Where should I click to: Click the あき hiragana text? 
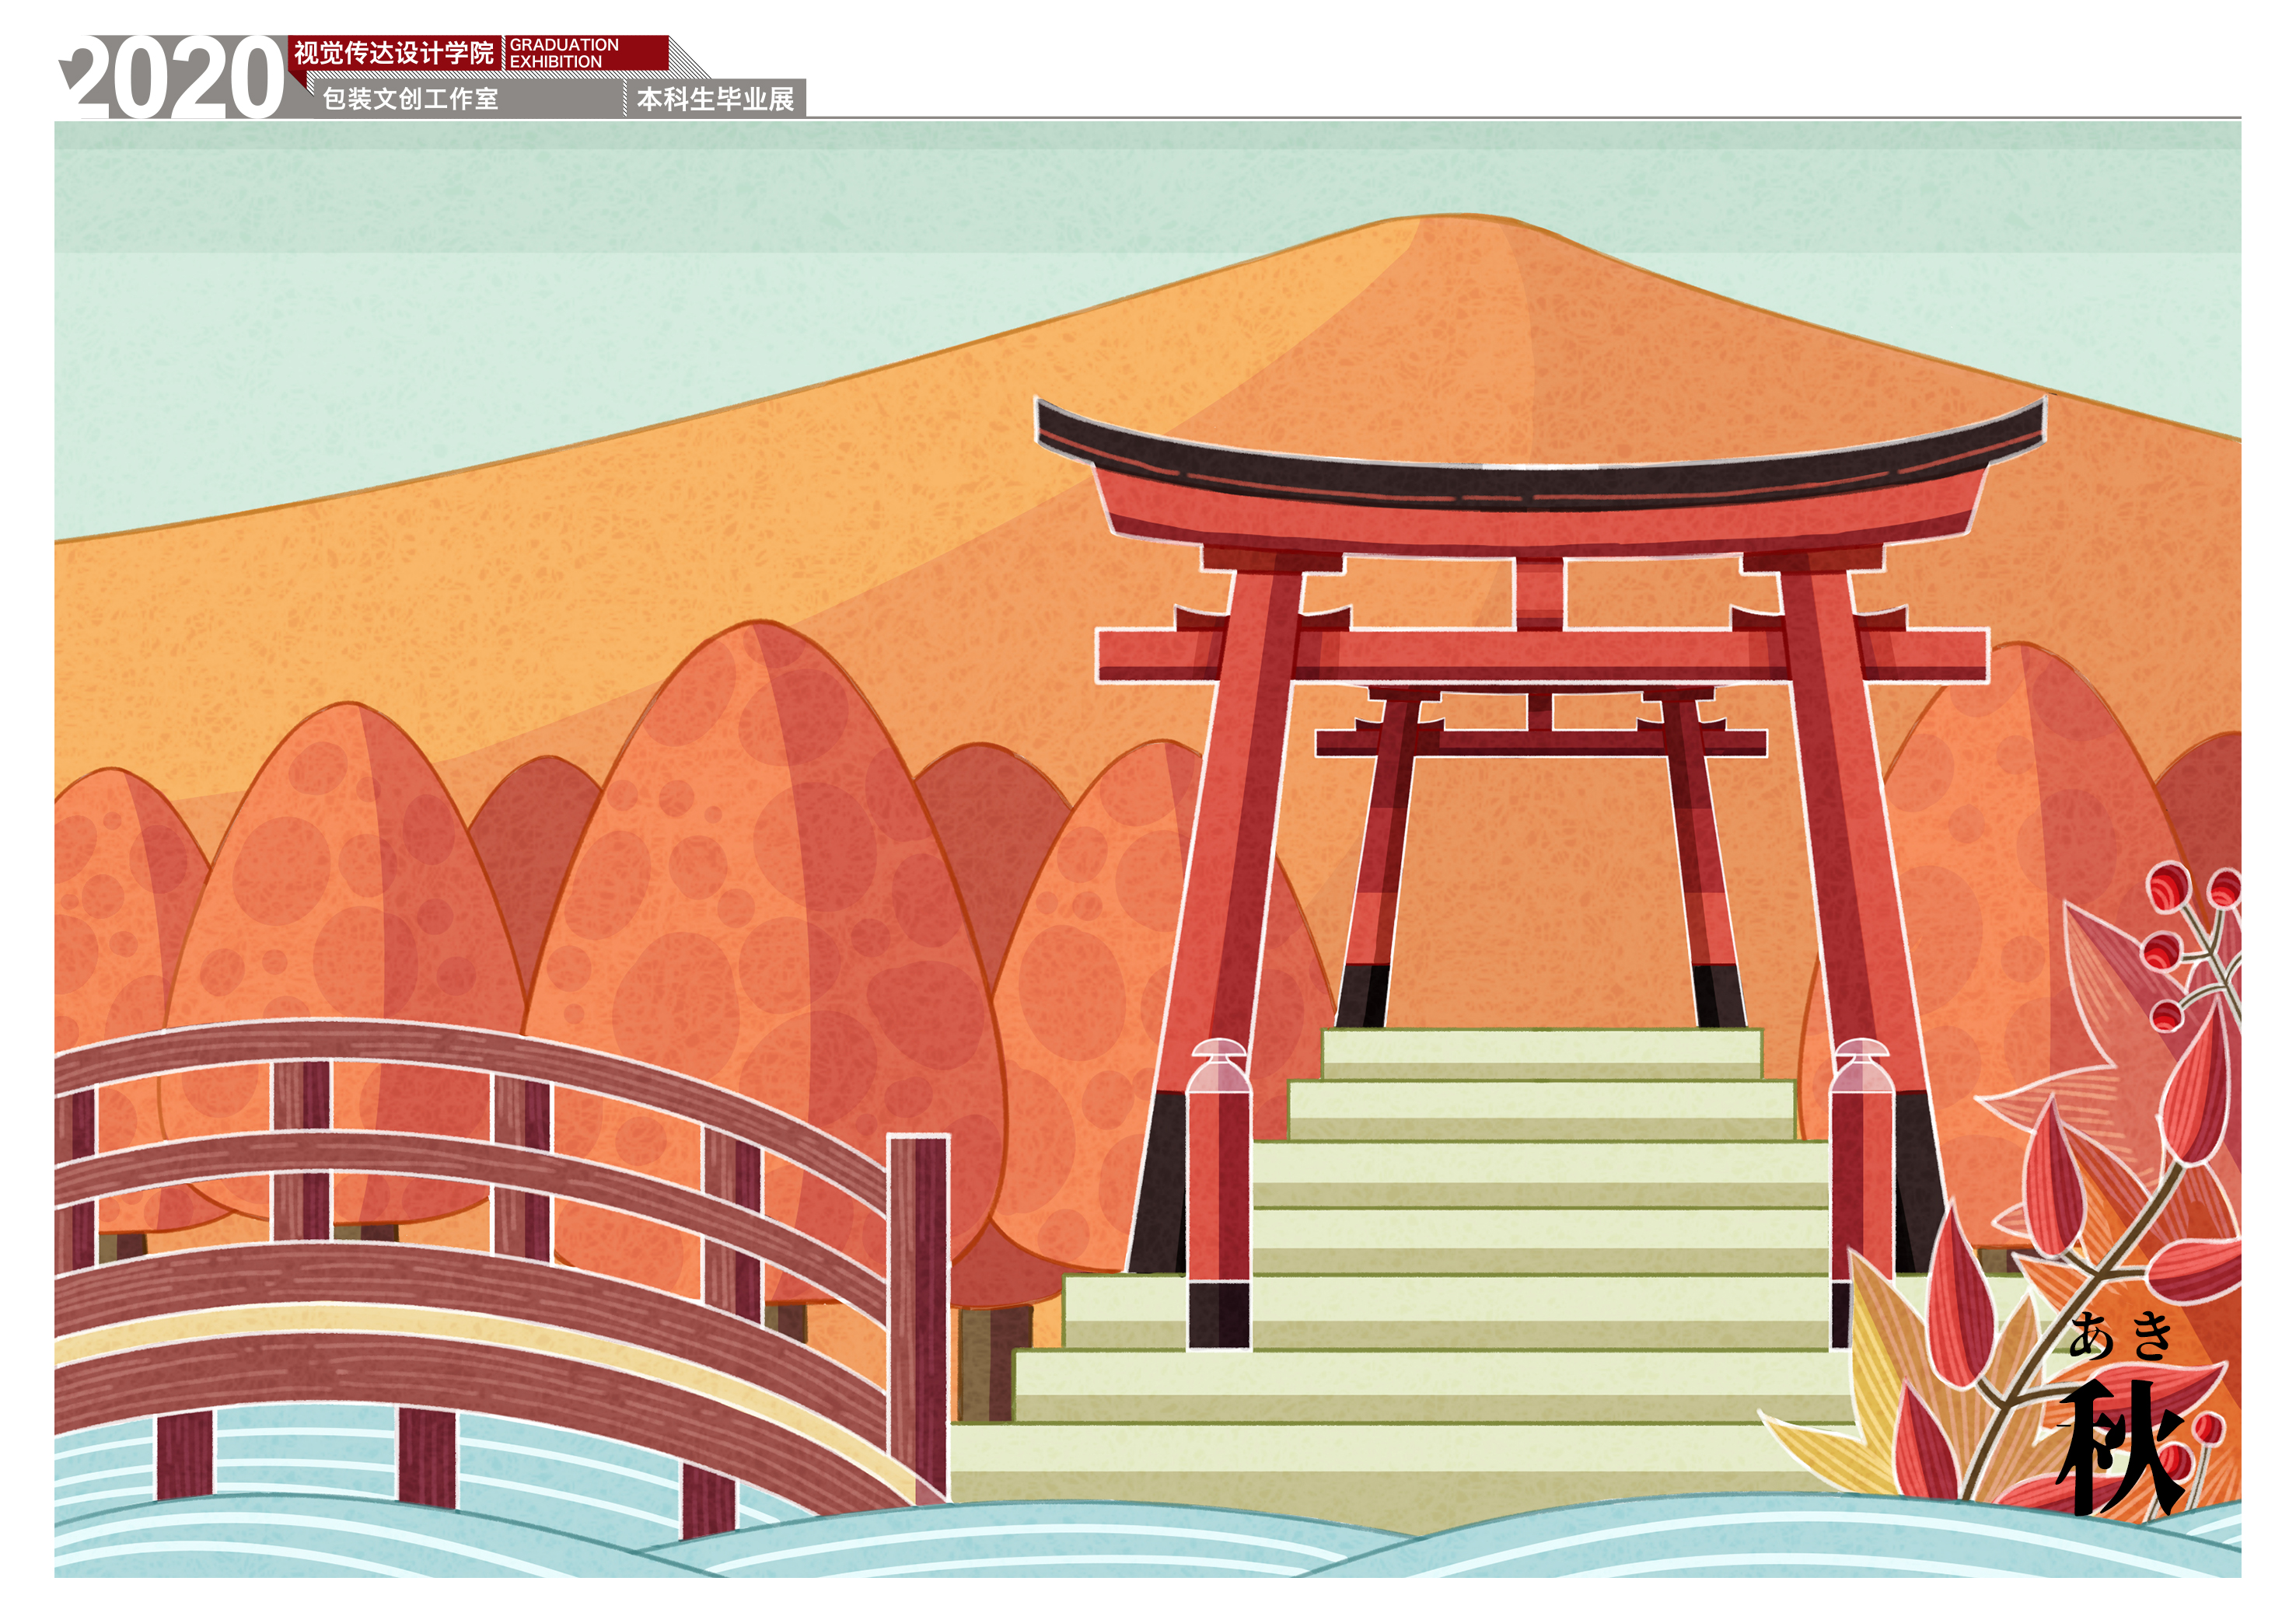tap(2121, 1336)
